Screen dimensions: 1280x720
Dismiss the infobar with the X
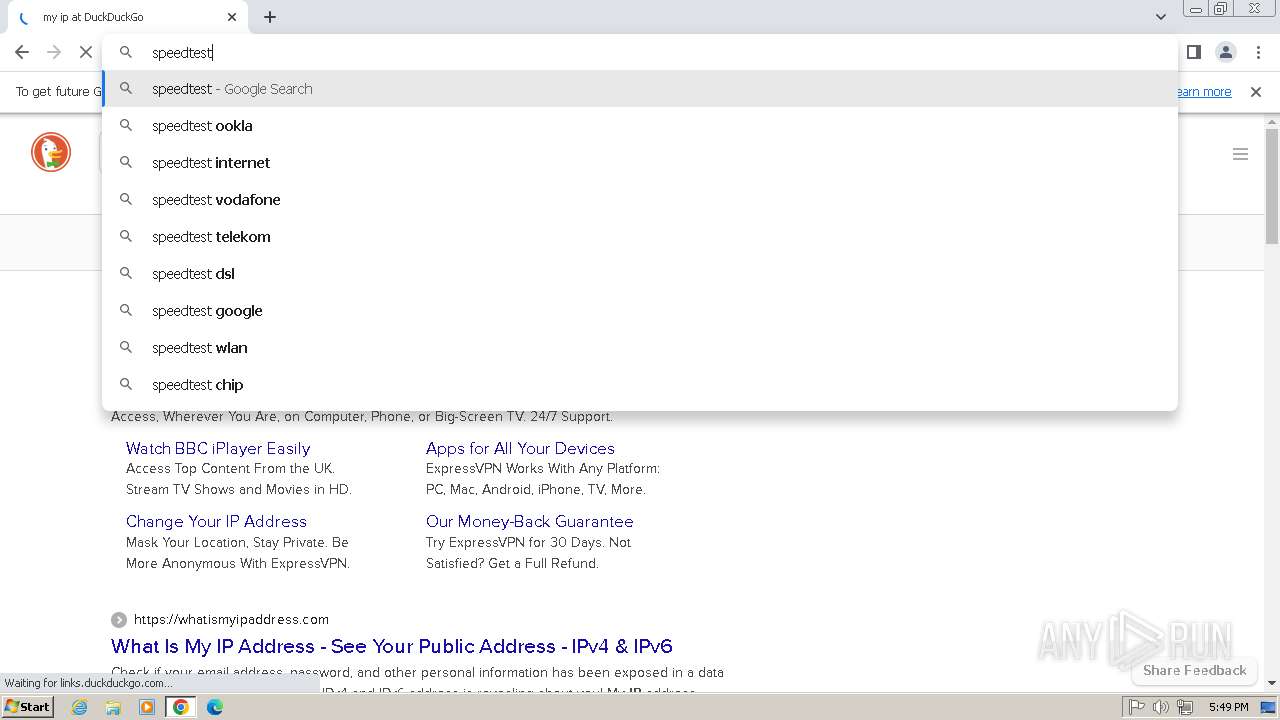click(1256, 92)
